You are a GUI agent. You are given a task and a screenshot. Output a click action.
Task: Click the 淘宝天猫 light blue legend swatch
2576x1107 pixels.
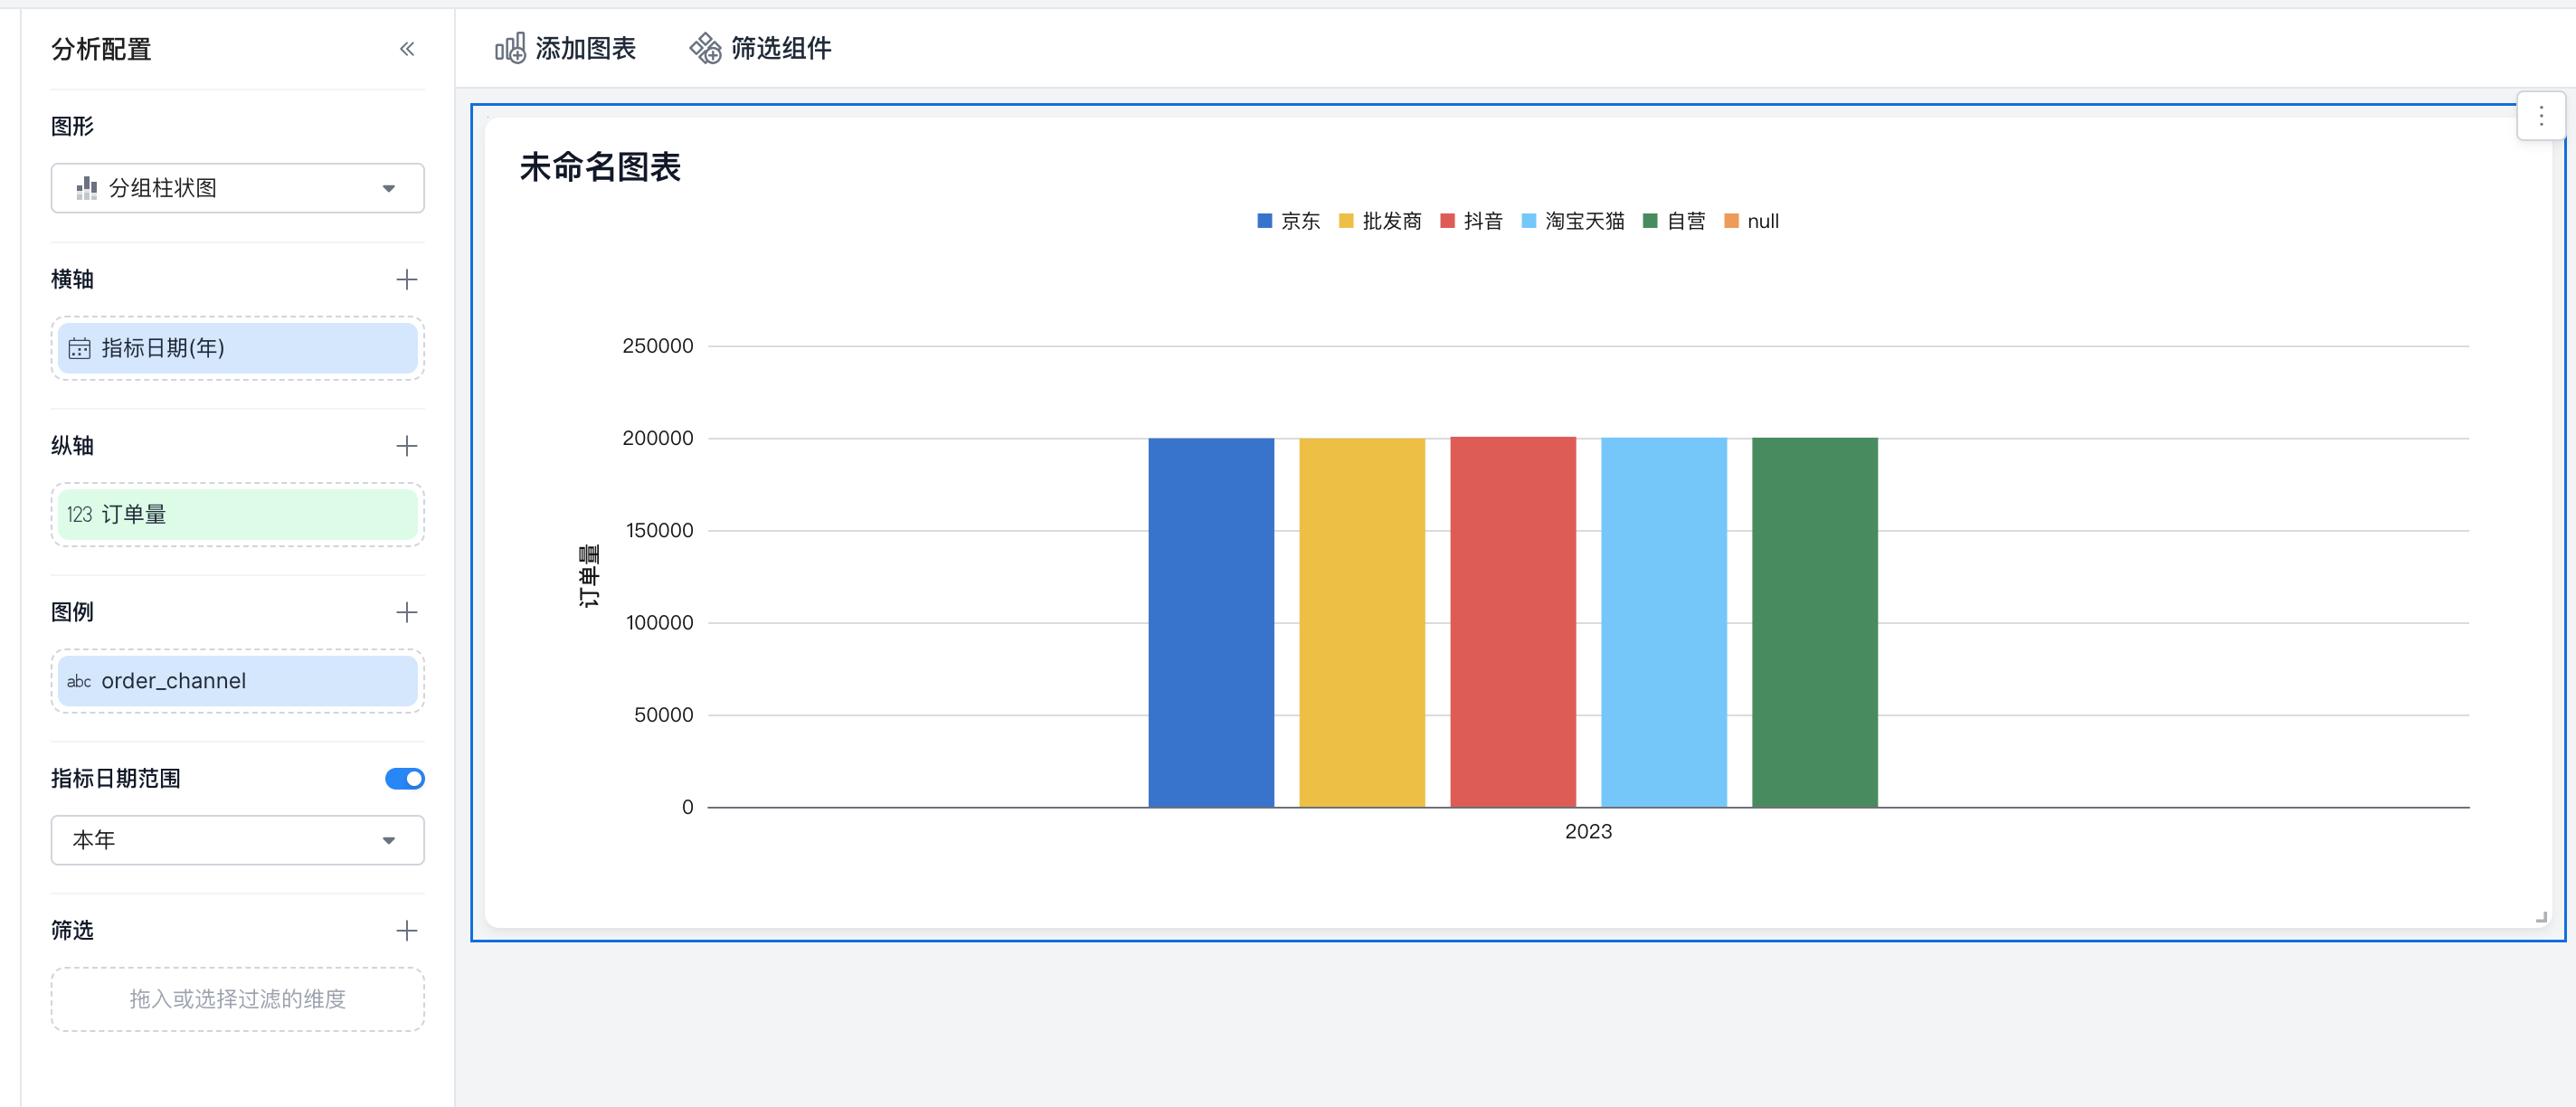pos(1528,221)
